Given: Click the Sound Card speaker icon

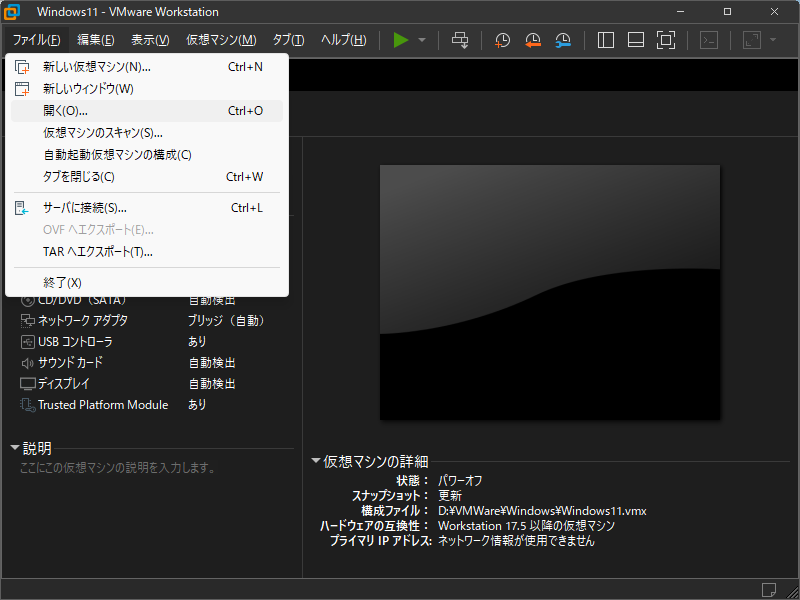Looking at the screenshot, I should [28, 363].
